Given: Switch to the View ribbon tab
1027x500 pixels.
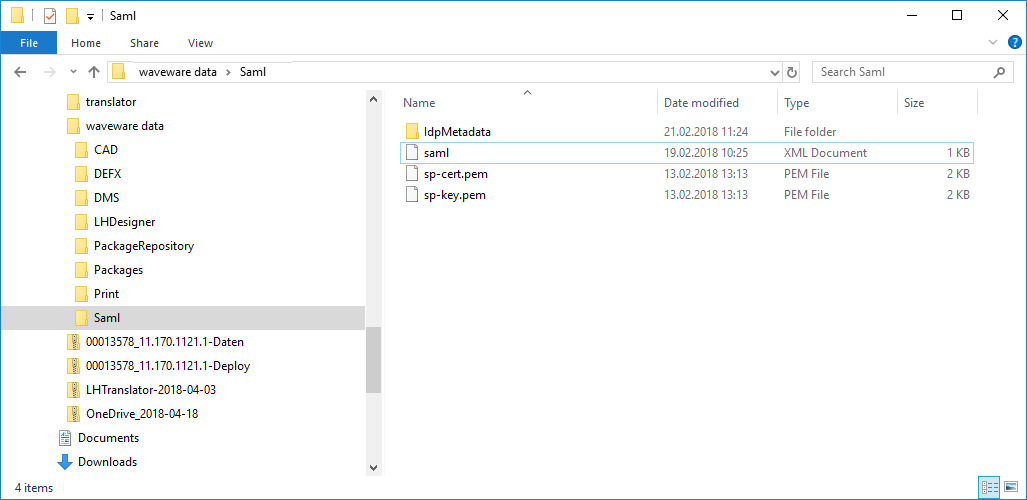Looking at the screenshot, I should [x=200, y=43].
